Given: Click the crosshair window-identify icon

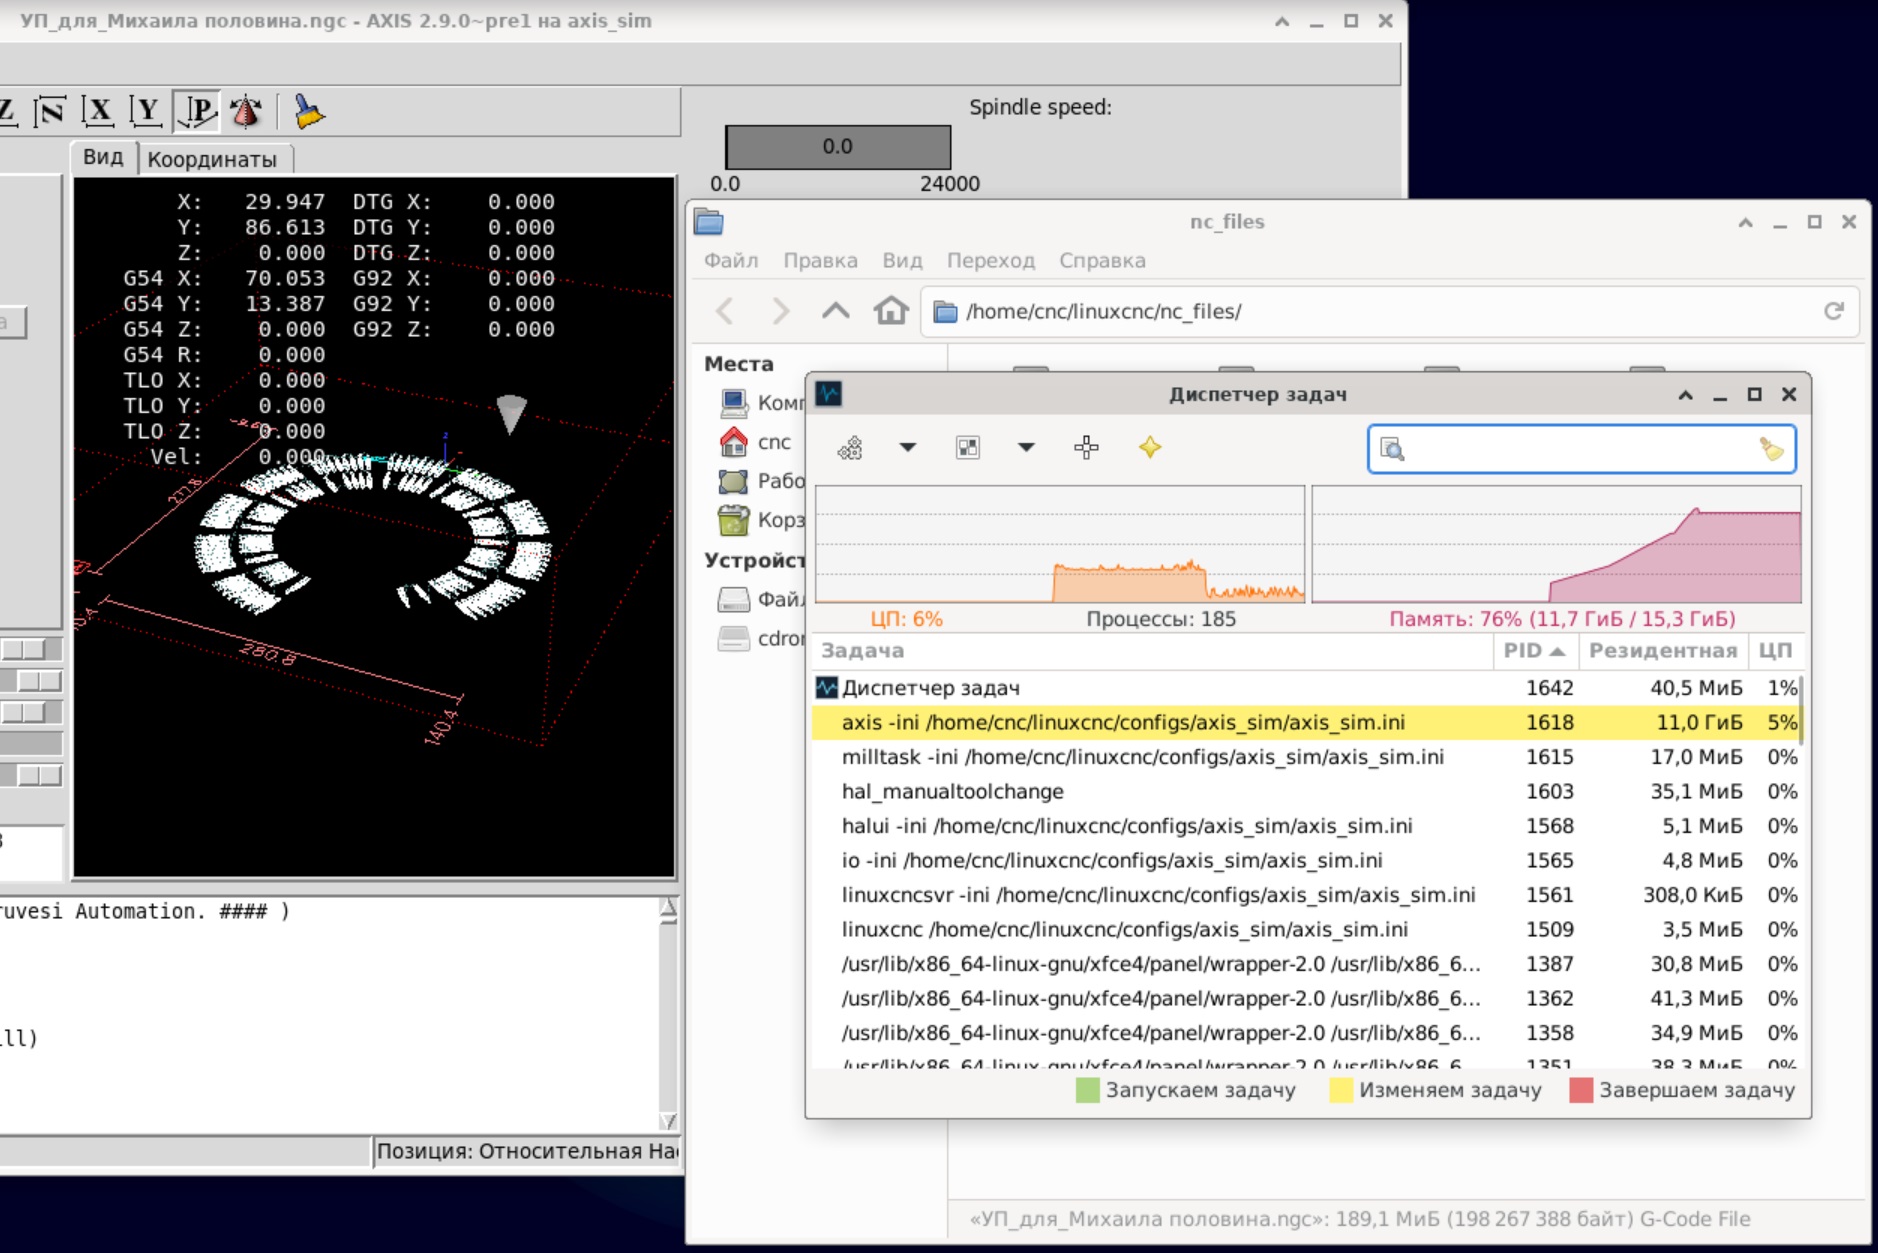Looking at the screenshot, I should 1086,448.
